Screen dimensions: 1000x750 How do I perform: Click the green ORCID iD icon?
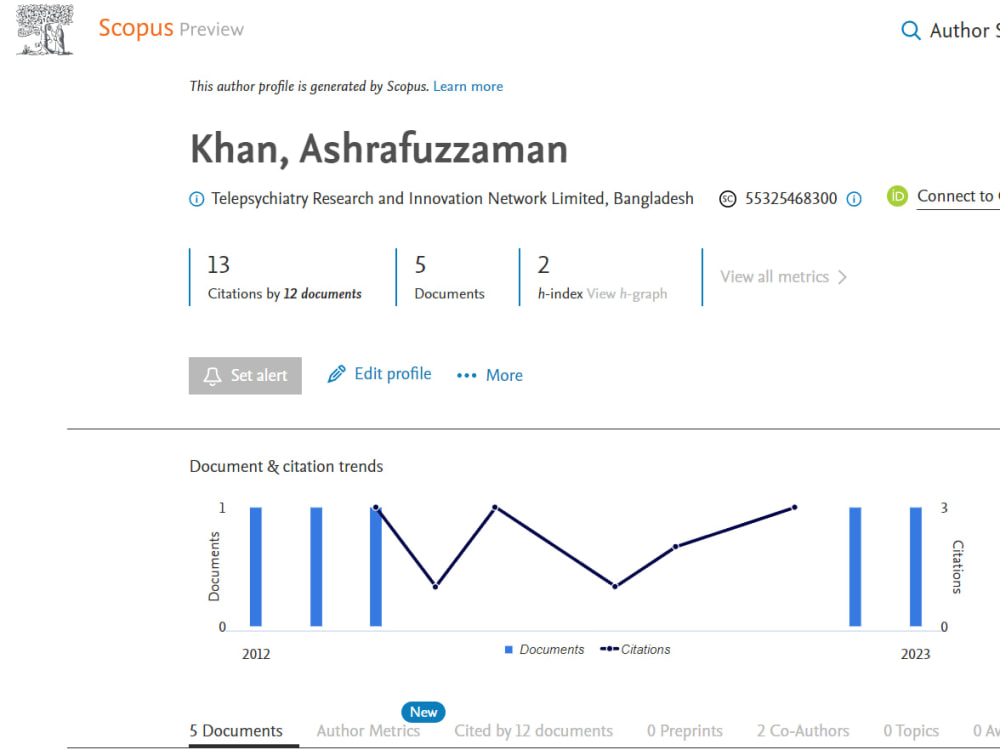[x=898, y=196]
